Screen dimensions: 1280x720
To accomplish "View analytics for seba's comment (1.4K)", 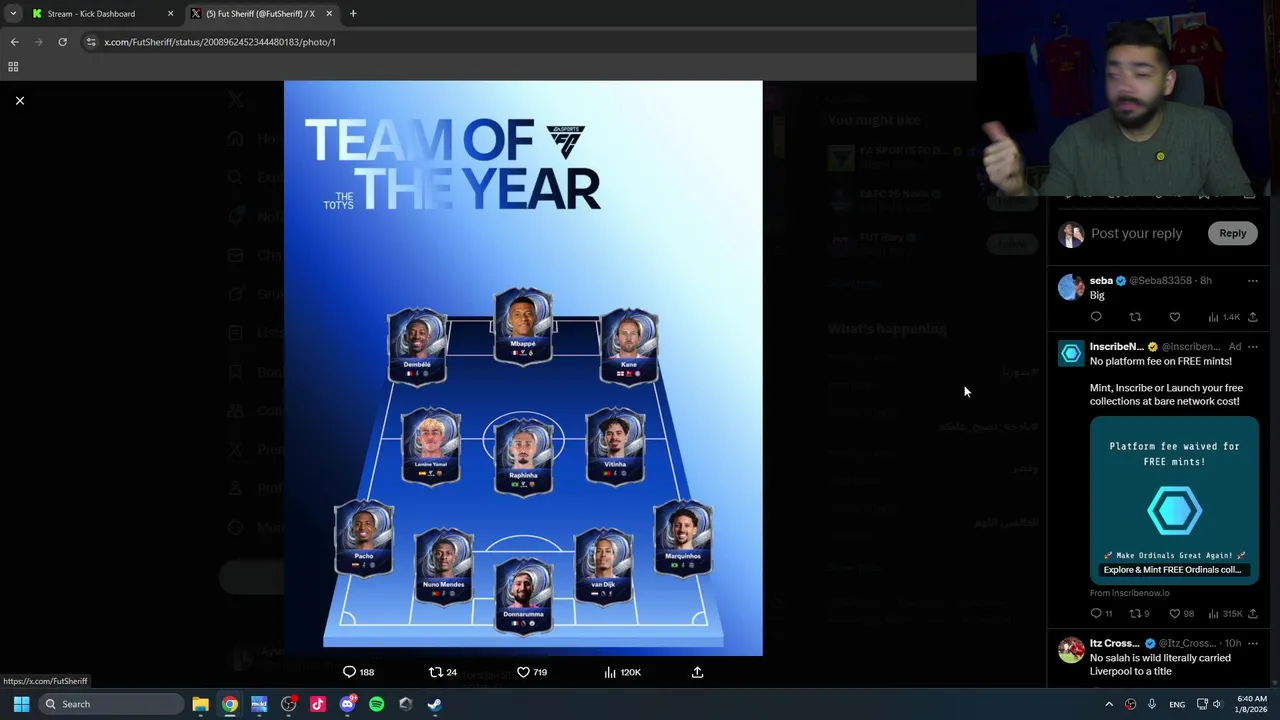I will (1223, 317).
